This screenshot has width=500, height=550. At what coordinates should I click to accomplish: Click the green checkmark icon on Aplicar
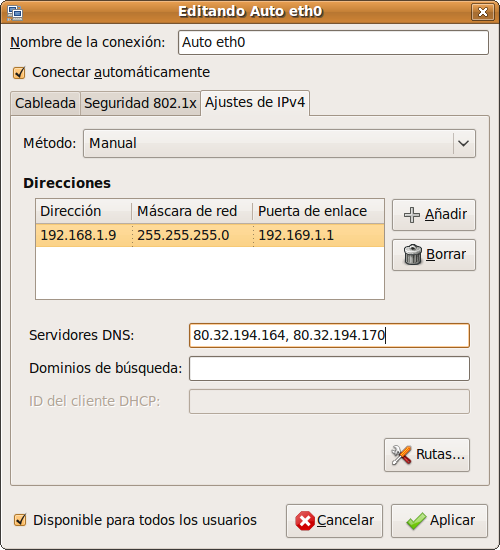[416, 521]
